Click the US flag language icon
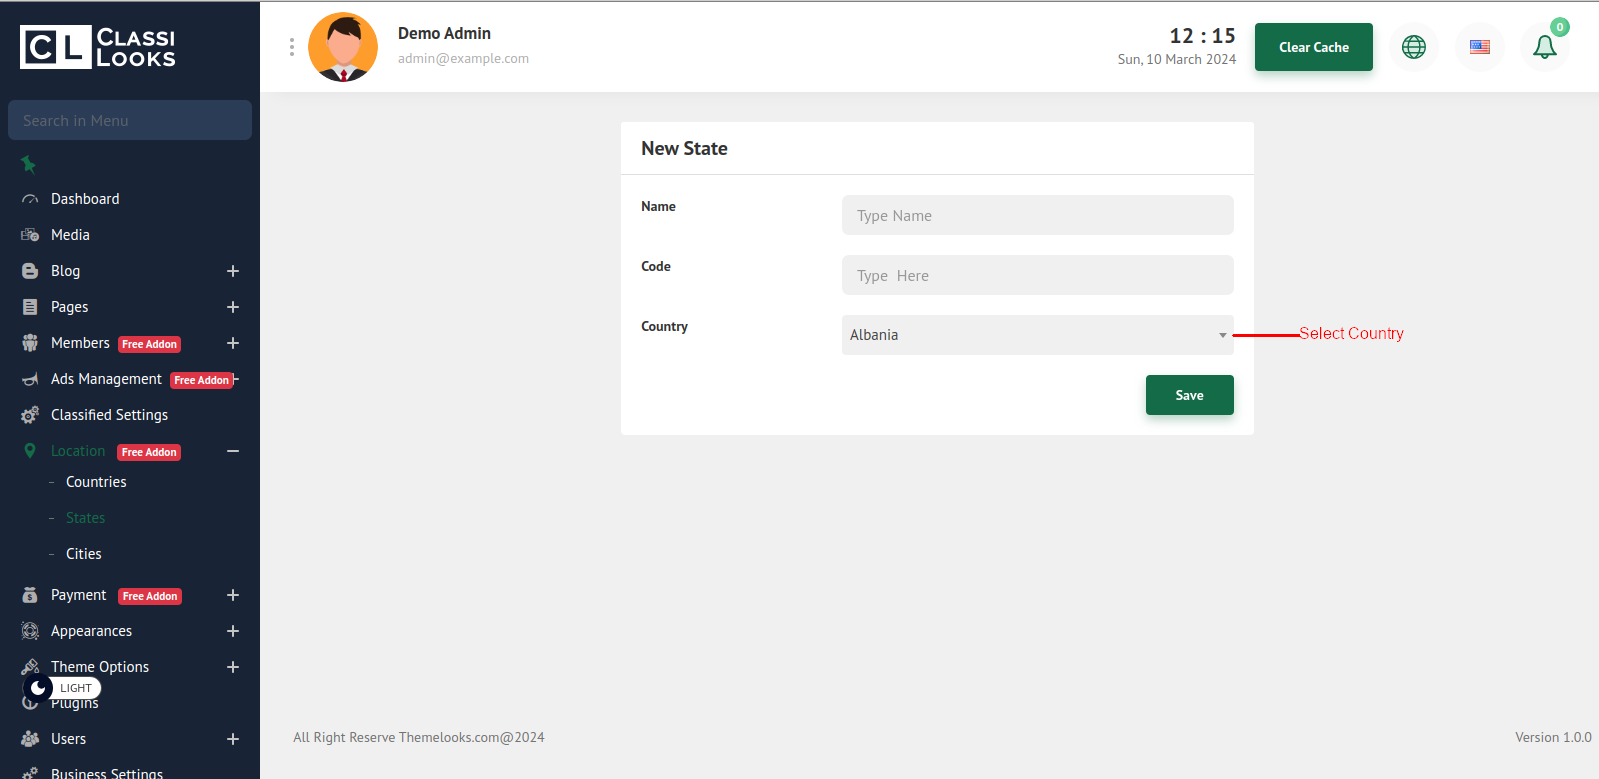Image resolution: width=1599 pixels, height=779 pixels. (1479, 47)
